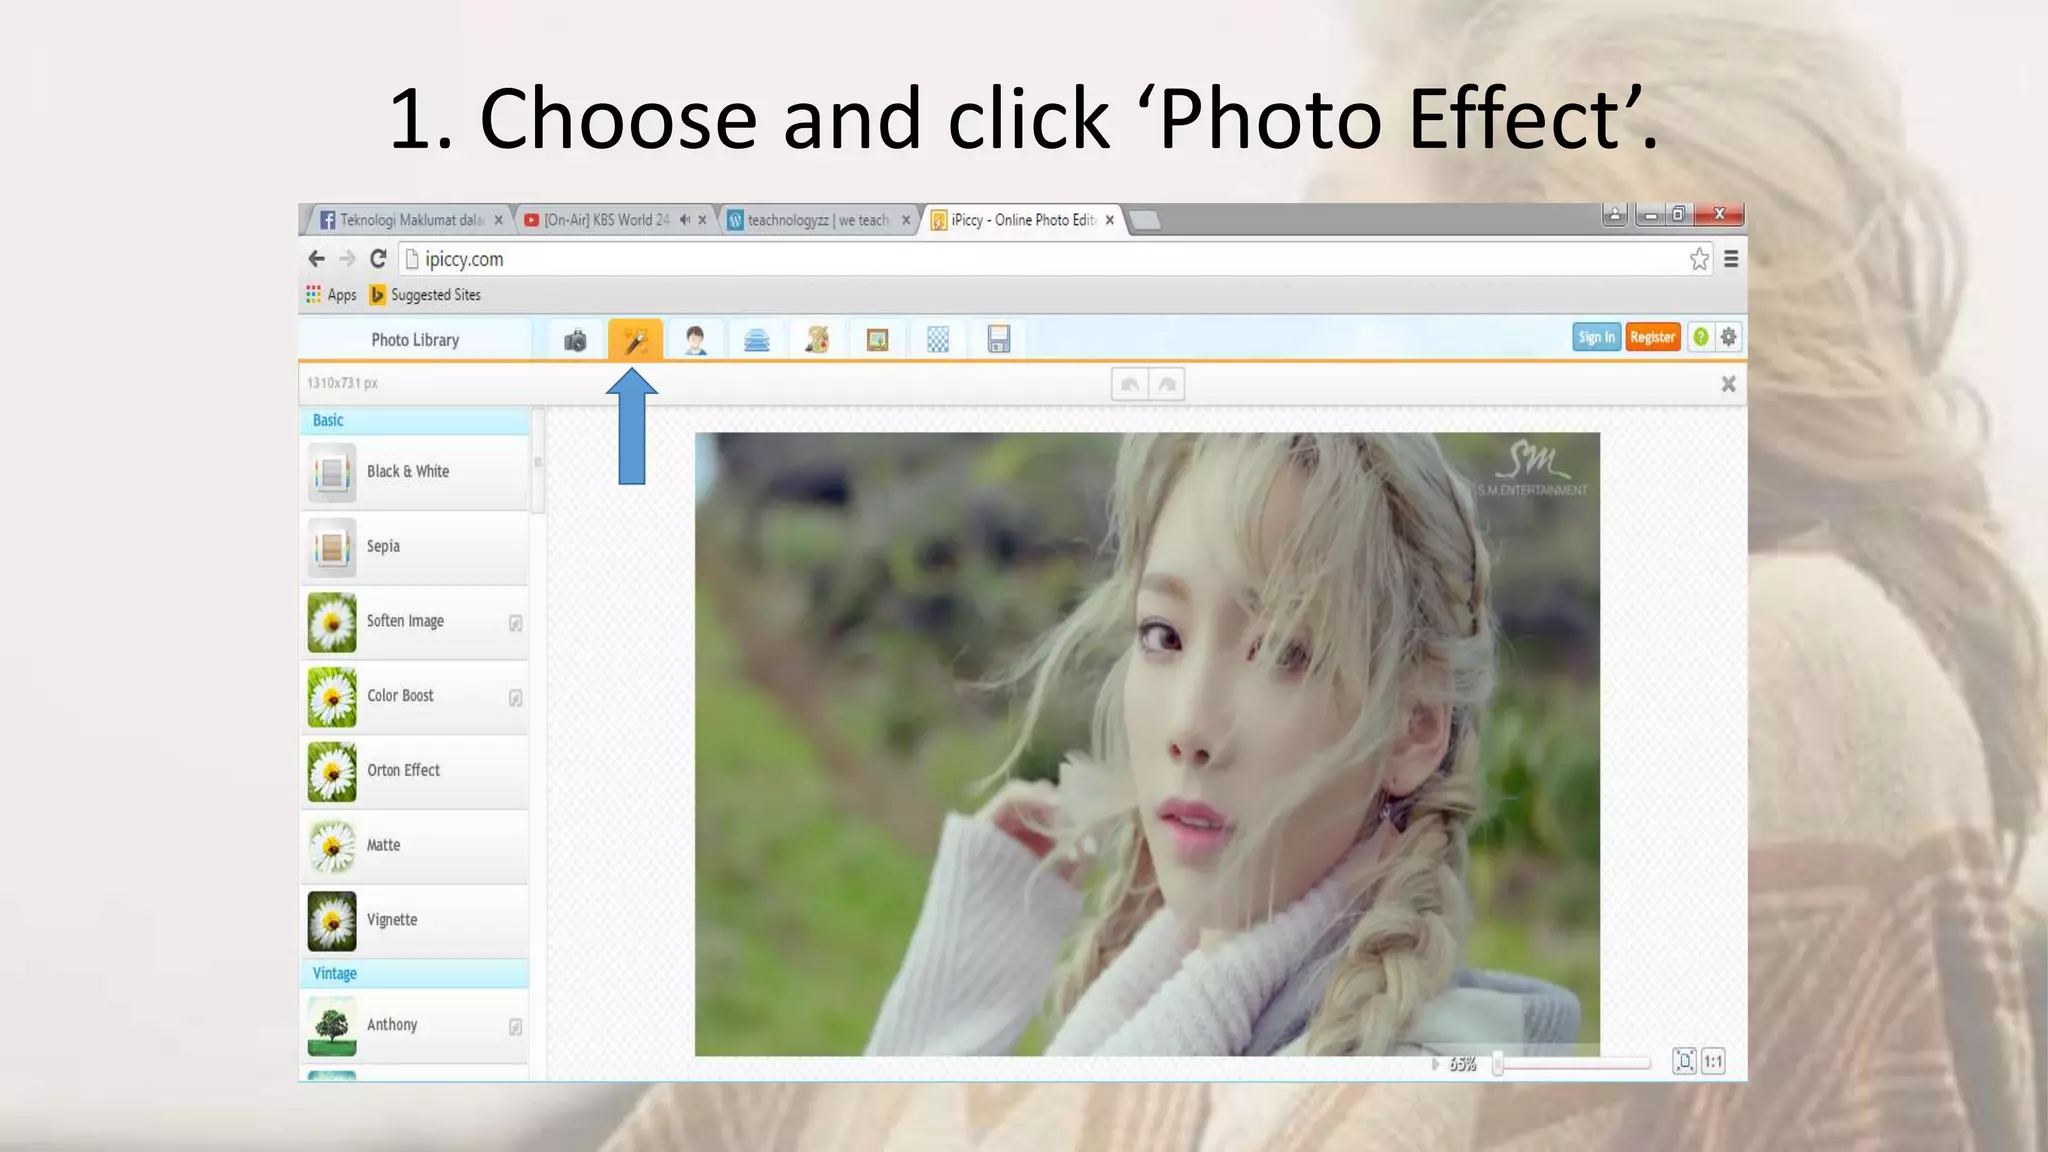Close the editor panel with X
Viewport: 2048px width, 1152px height.
point(1728,384)
